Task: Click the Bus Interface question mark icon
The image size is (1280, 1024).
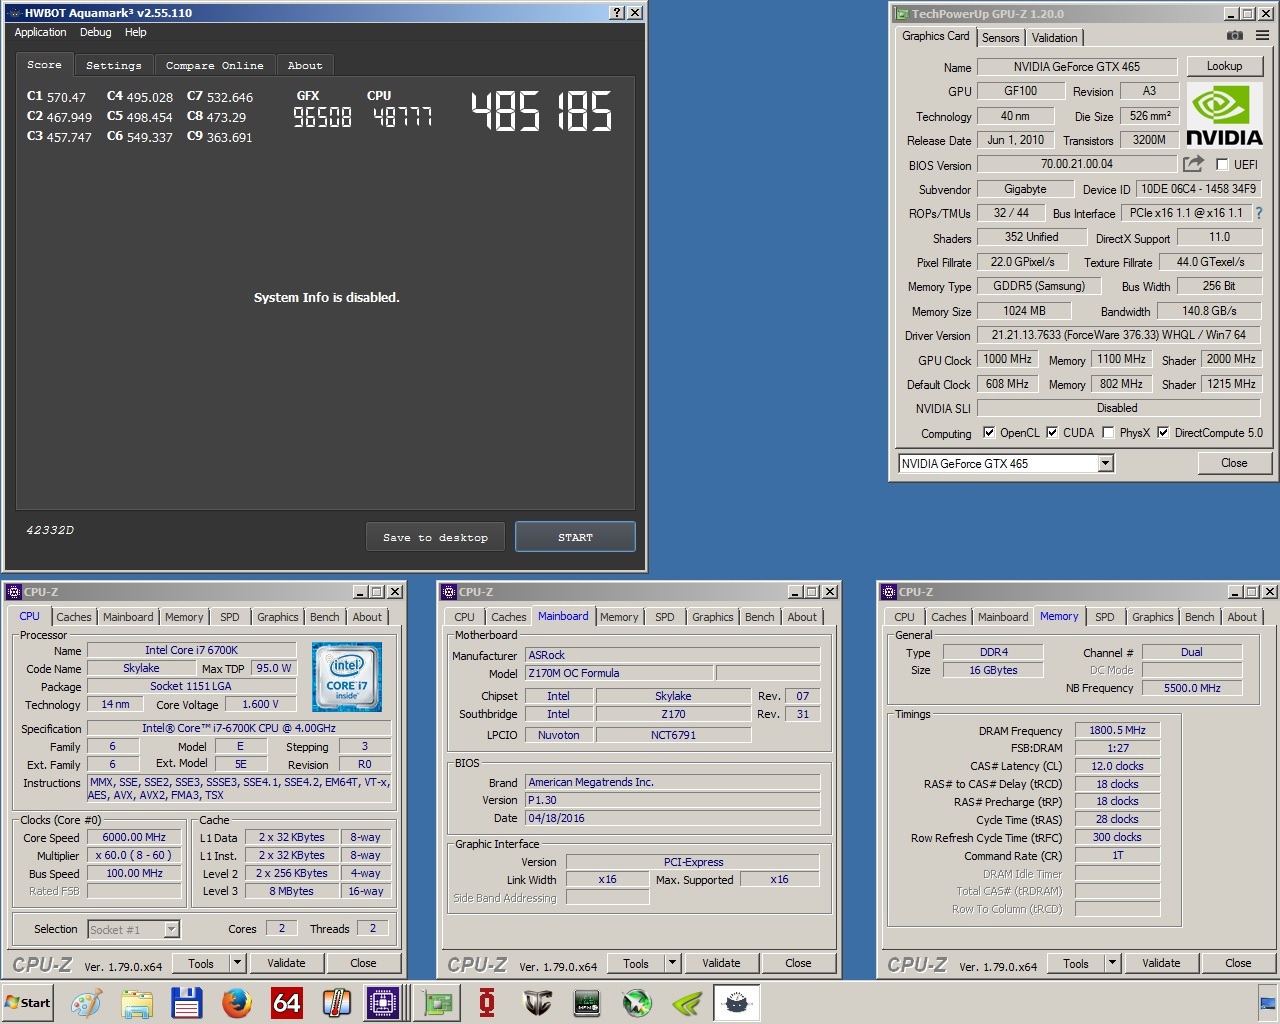Action: pyautogui.click(x=1259, y=213)
